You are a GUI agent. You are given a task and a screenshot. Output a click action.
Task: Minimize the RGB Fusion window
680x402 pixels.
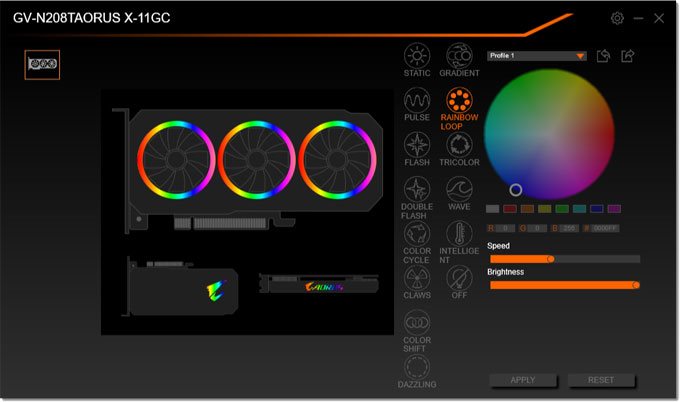click(638, 18)
